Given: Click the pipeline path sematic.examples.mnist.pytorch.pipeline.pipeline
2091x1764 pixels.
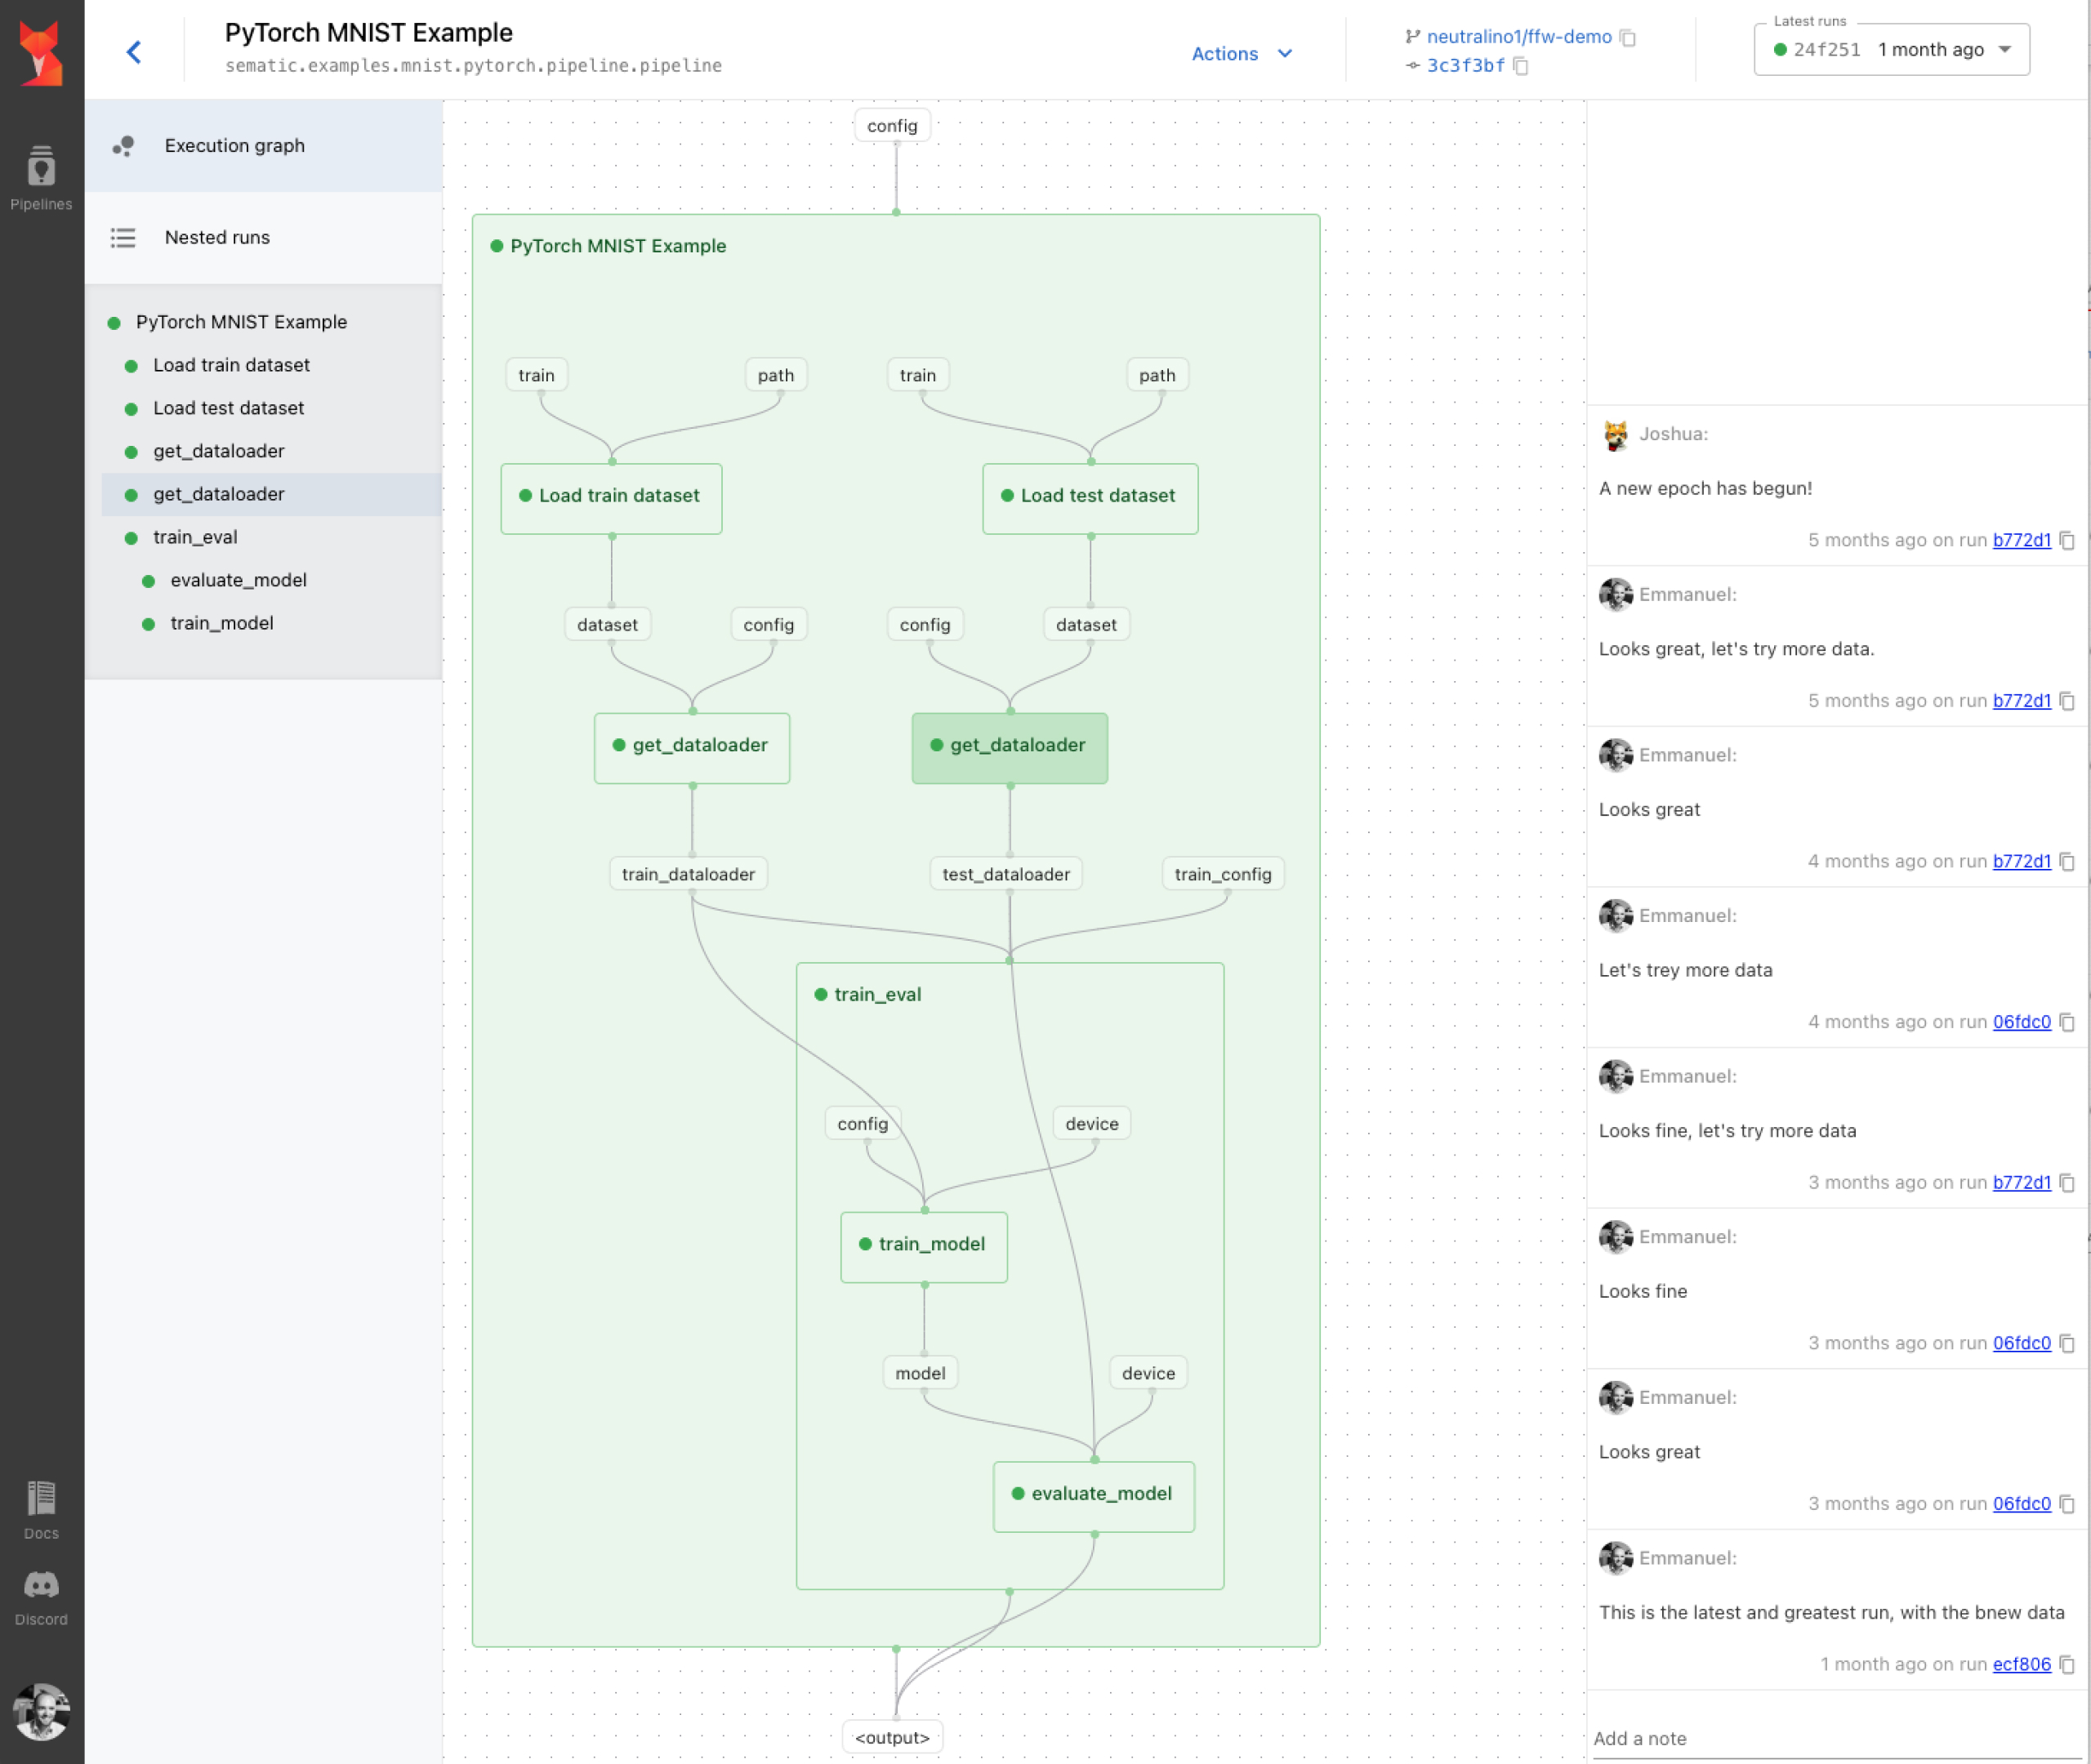Looking at the screenshot, I should tap(473, 66).
